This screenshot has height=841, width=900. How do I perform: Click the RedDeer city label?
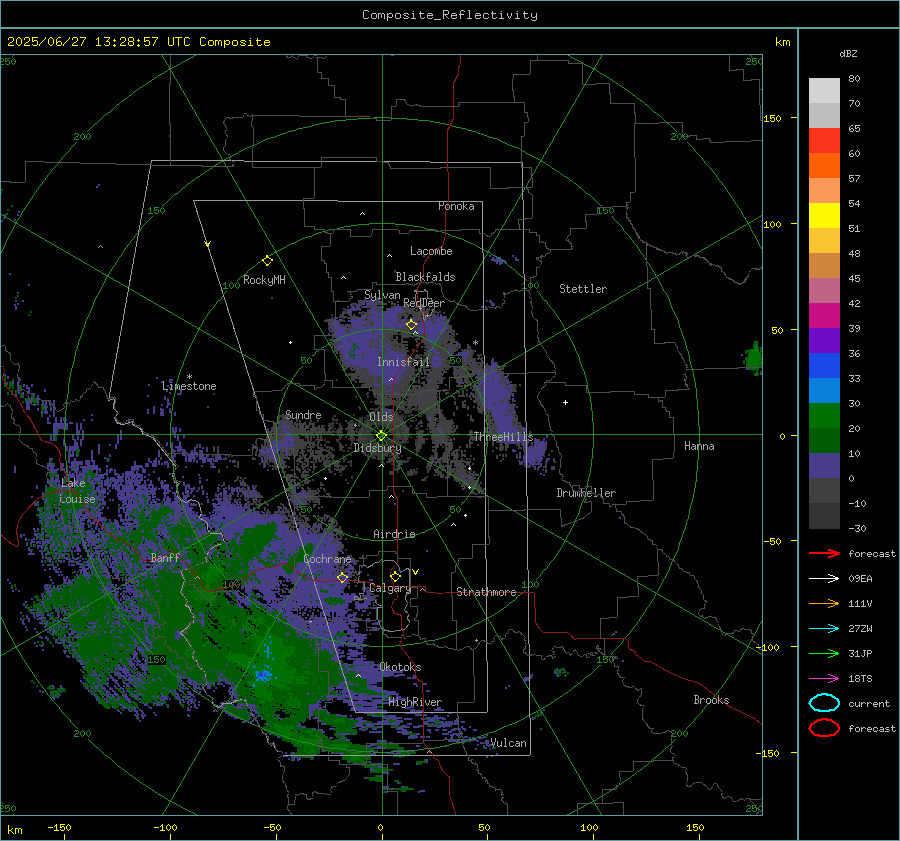click(424, 303)
